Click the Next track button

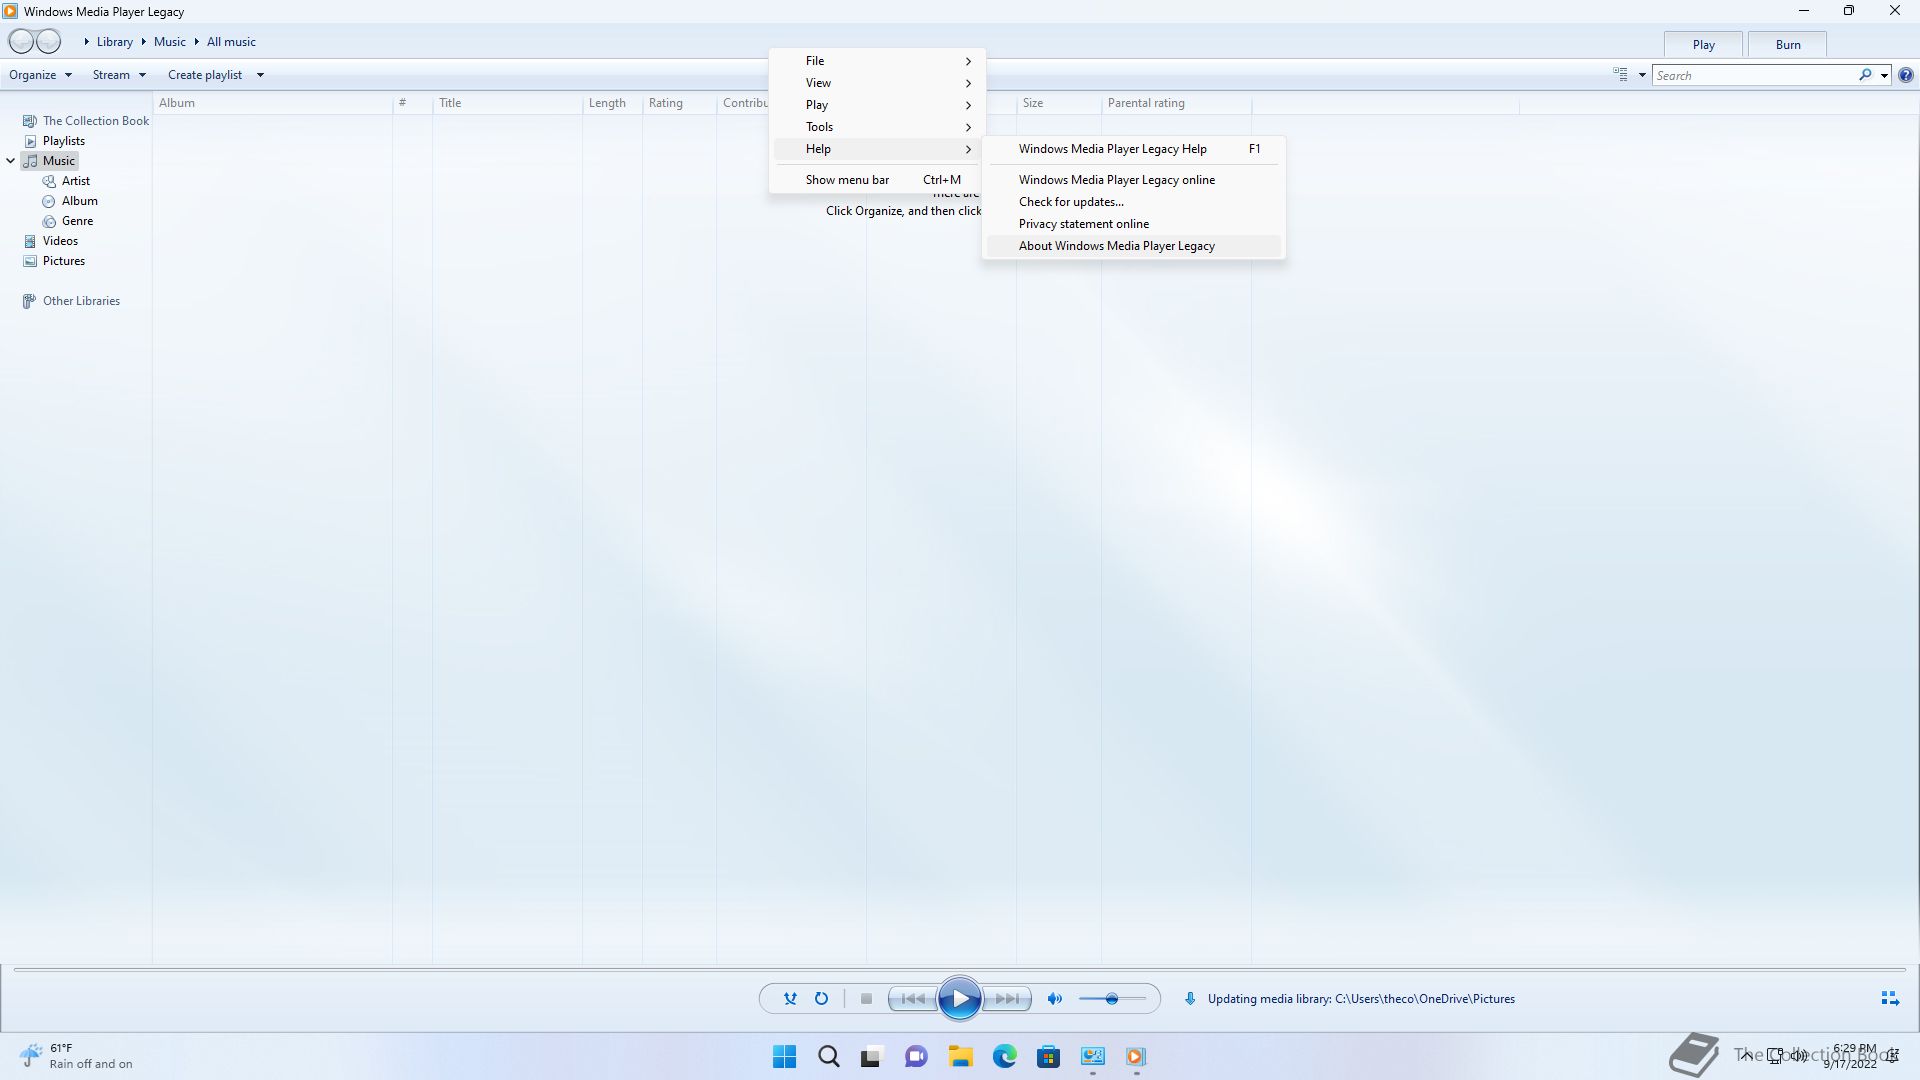pos(1007,998)
